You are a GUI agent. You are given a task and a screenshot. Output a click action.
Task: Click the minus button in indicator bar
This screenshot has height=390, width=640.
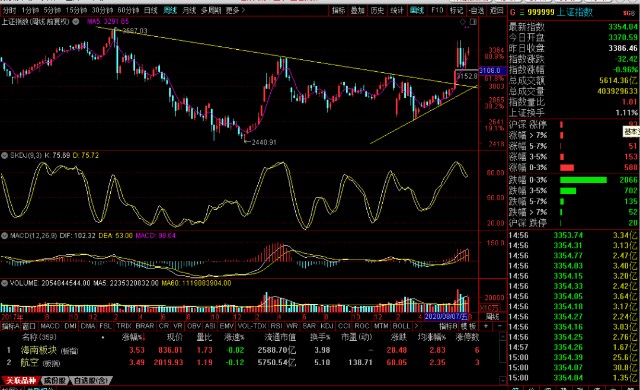click(500, 326)
